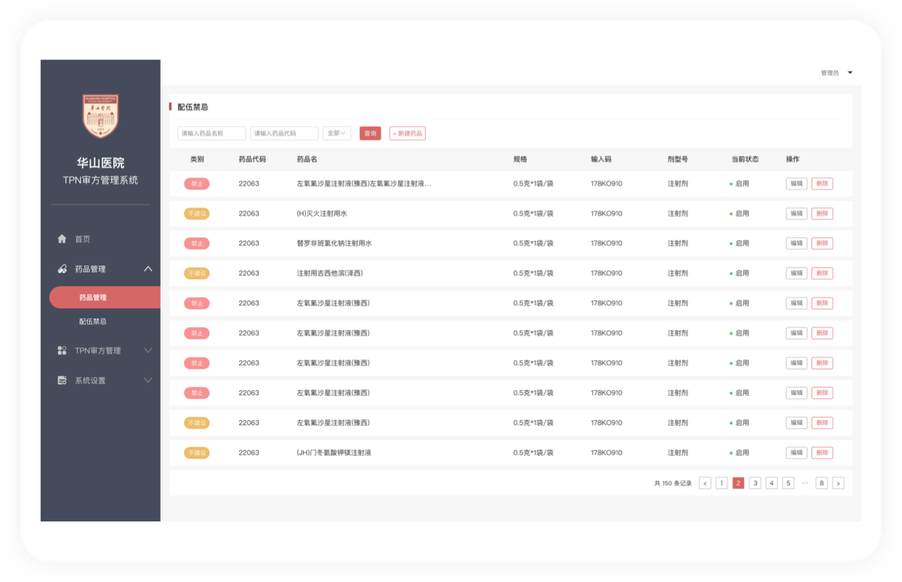Click the 启用 status in (H)灭火注射用水 row
Viewport: 902px width, 582px height.
(740, 213)
